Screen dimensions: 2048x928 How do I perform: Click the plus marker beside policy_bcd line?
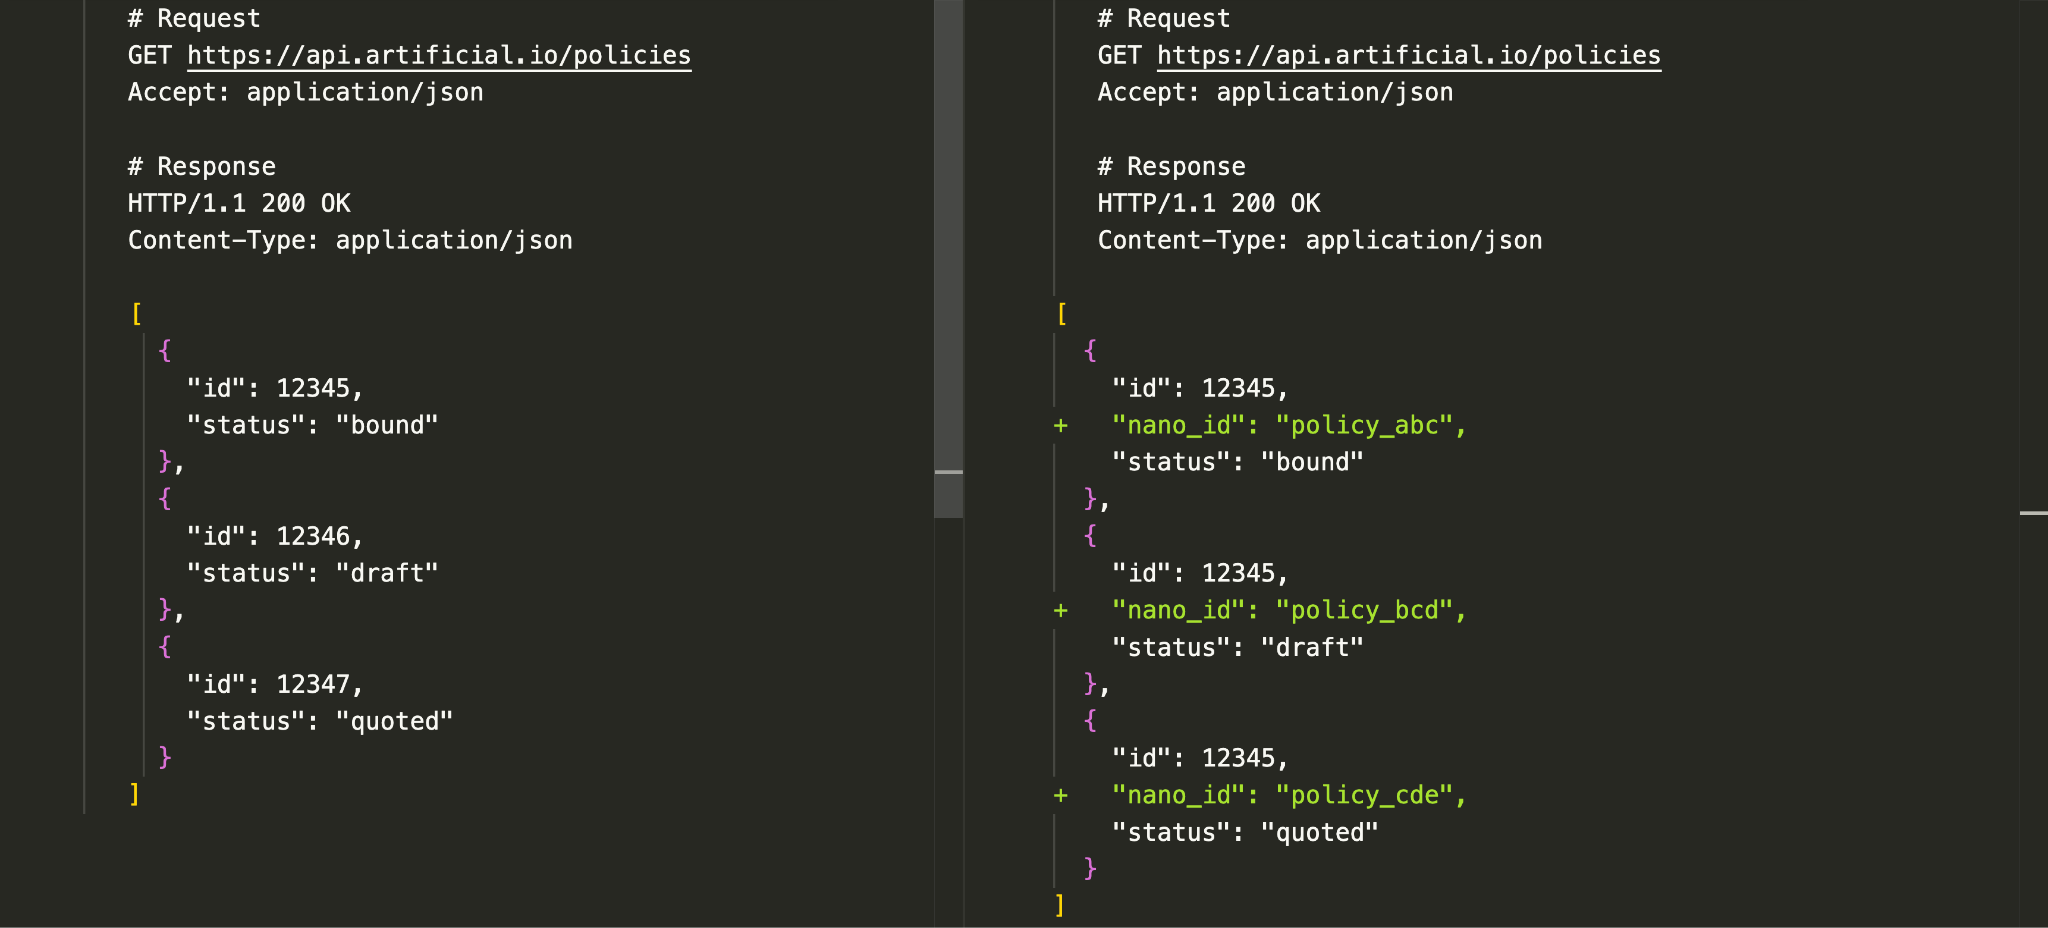[1061, 611]
